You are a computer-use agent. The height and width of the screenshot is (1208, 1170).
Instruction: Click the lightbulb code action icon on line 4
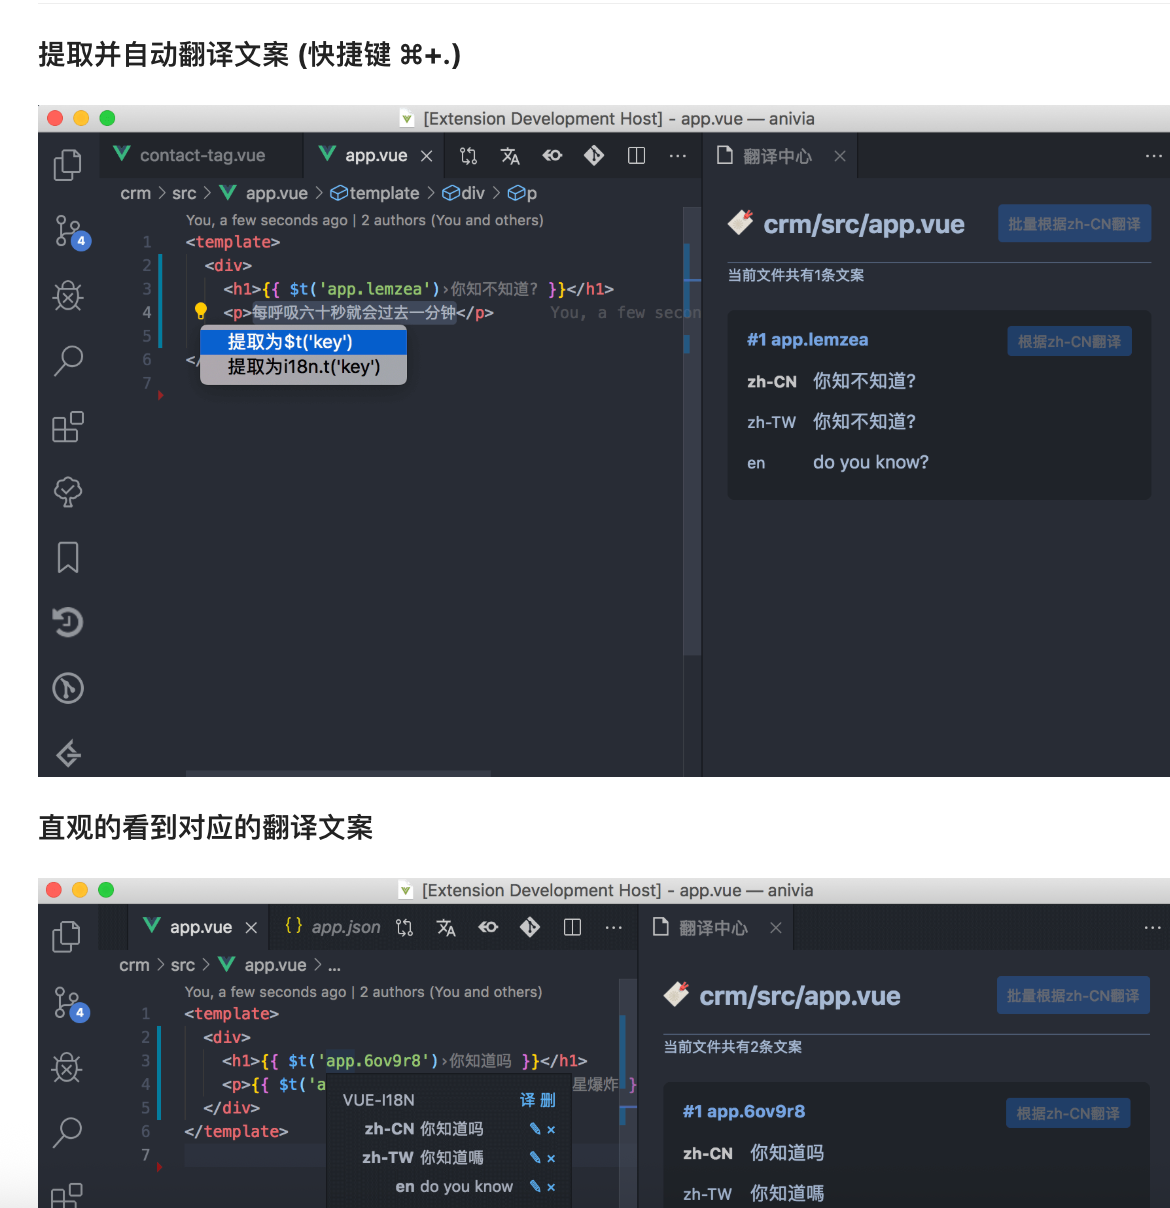pos(200,311)
